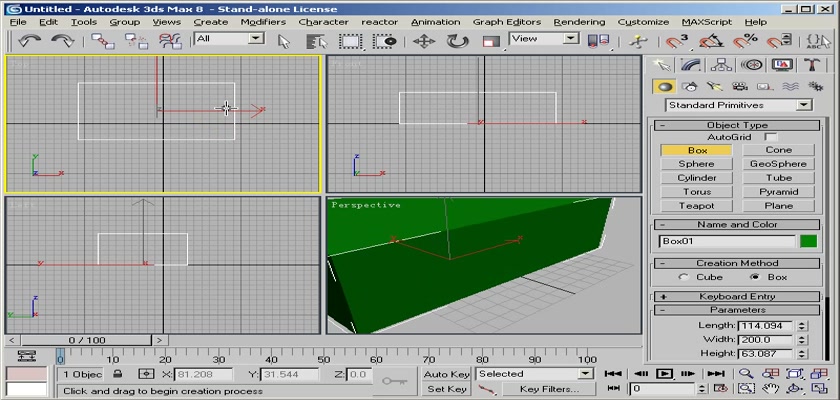
Task: Click the Play Animation button
Action: [x=664, y=374]
